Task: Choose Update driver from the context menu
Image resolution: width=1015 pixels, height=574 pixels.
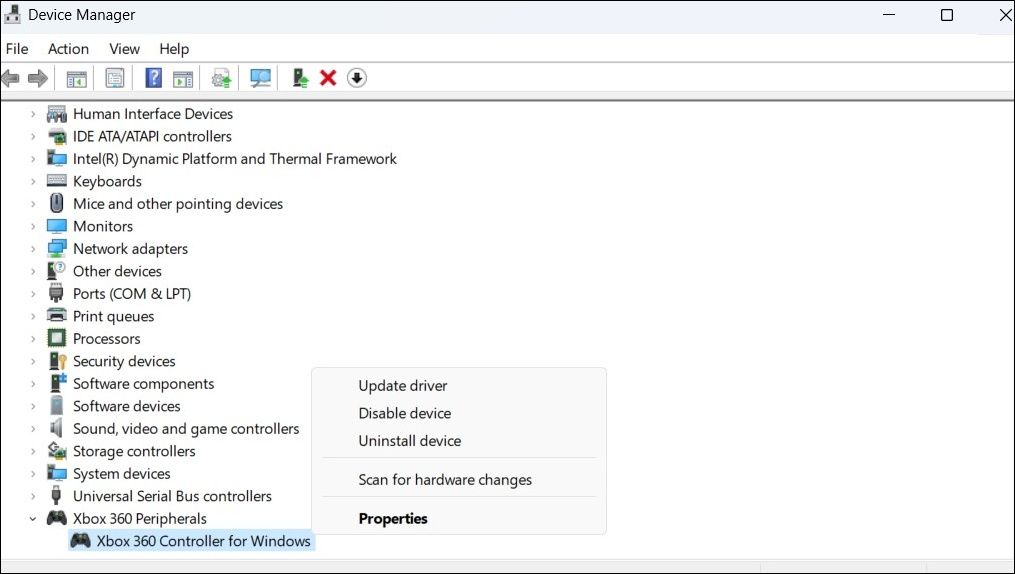Action: coord(403,386)
